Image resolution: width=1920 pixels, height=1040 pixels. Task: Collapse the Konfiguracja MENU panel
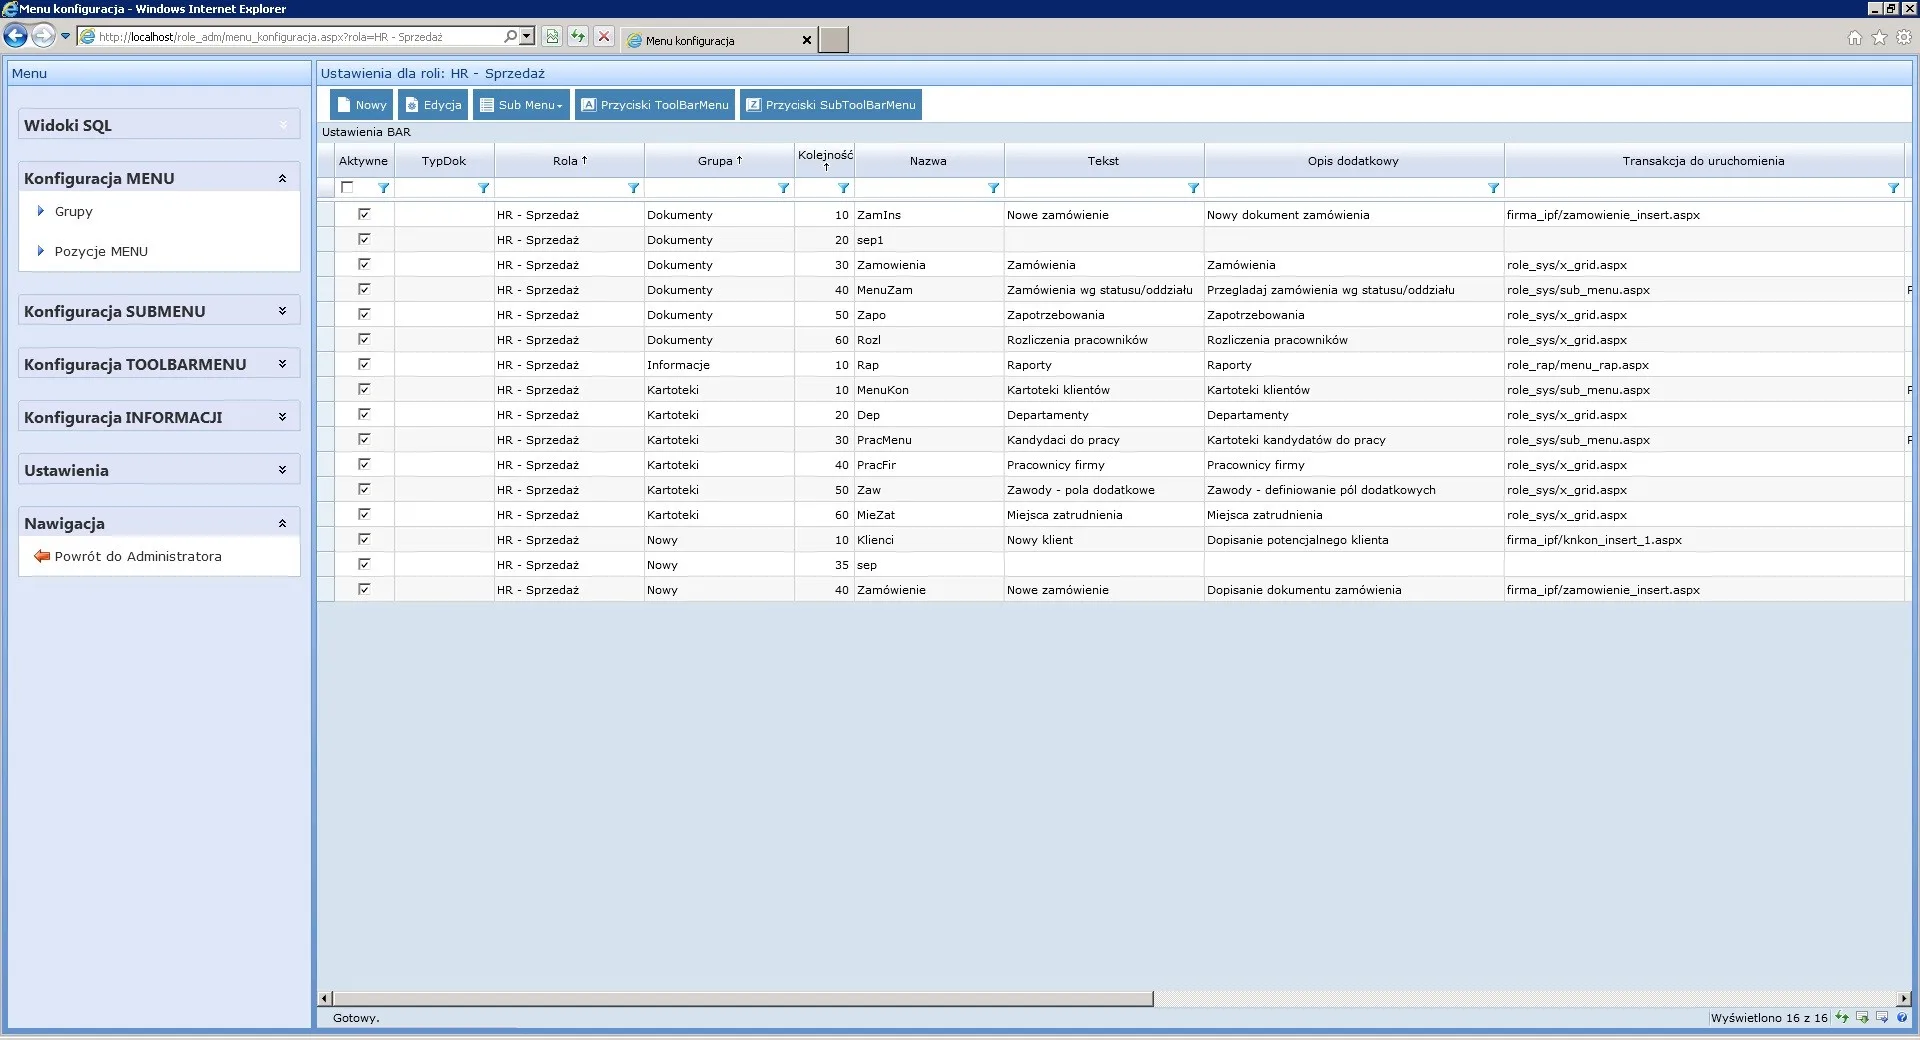point(283,178)
